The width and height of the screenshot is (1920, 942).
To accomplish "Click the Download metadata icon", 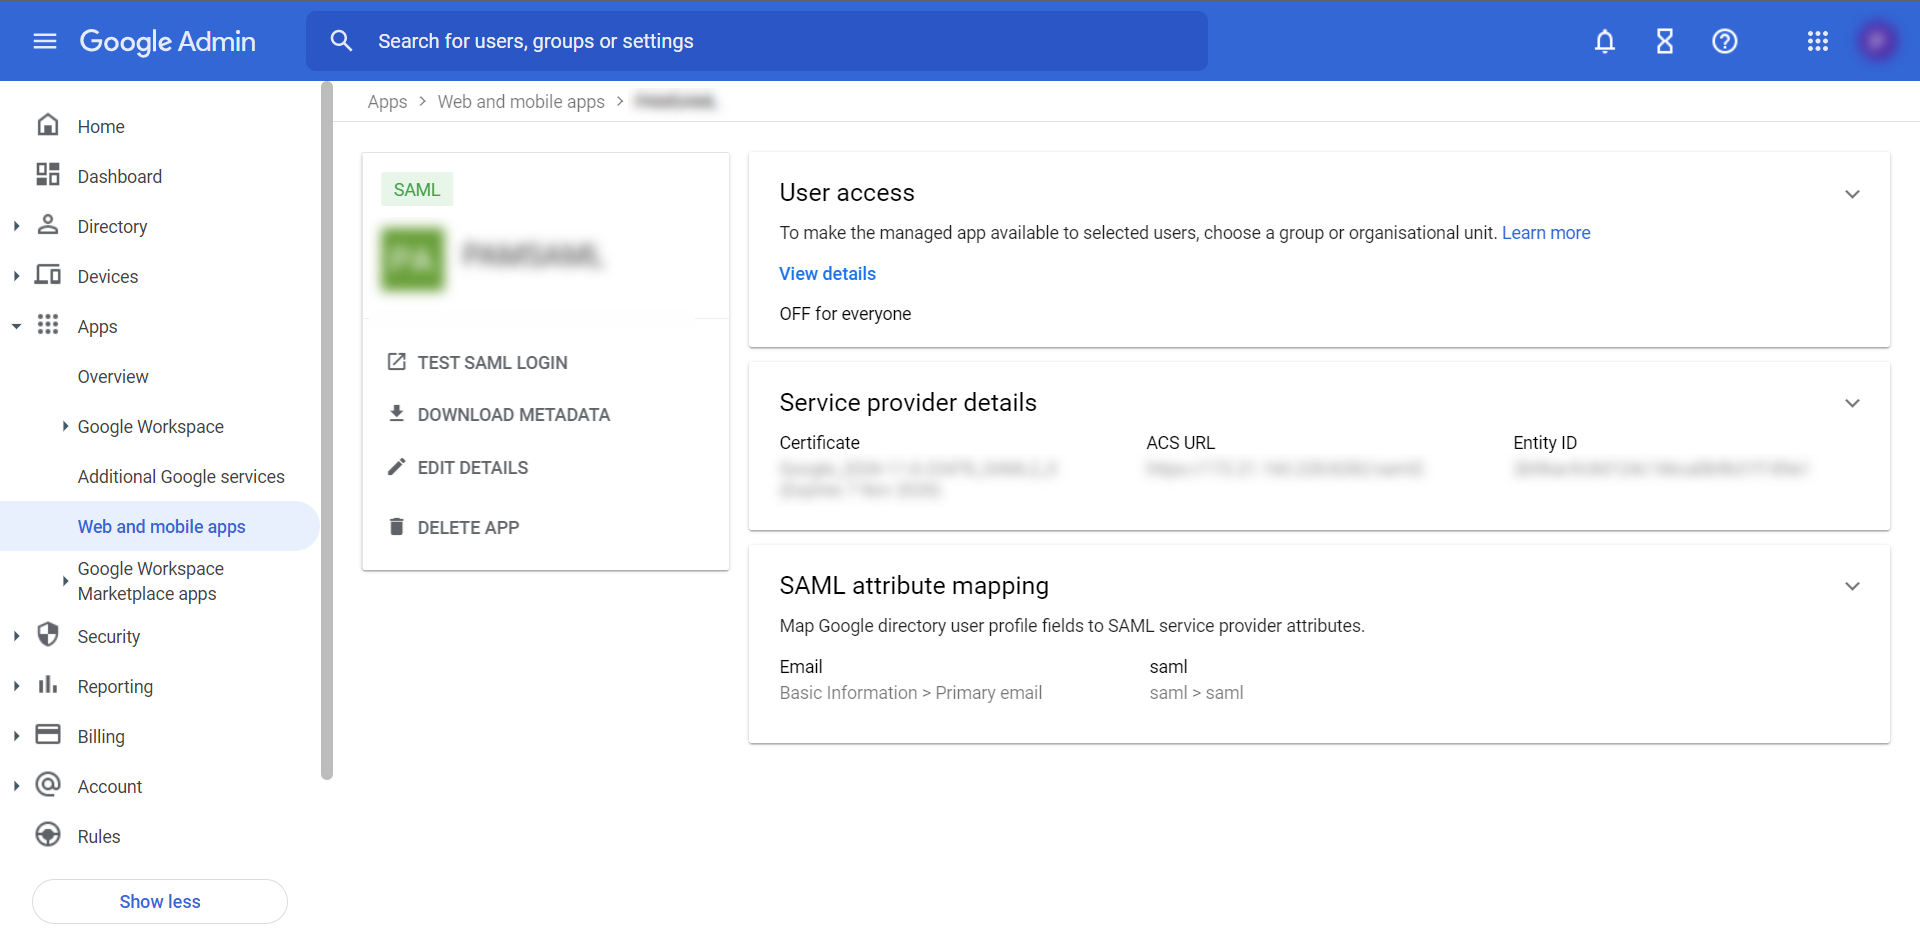I will [x=397, y=414].
